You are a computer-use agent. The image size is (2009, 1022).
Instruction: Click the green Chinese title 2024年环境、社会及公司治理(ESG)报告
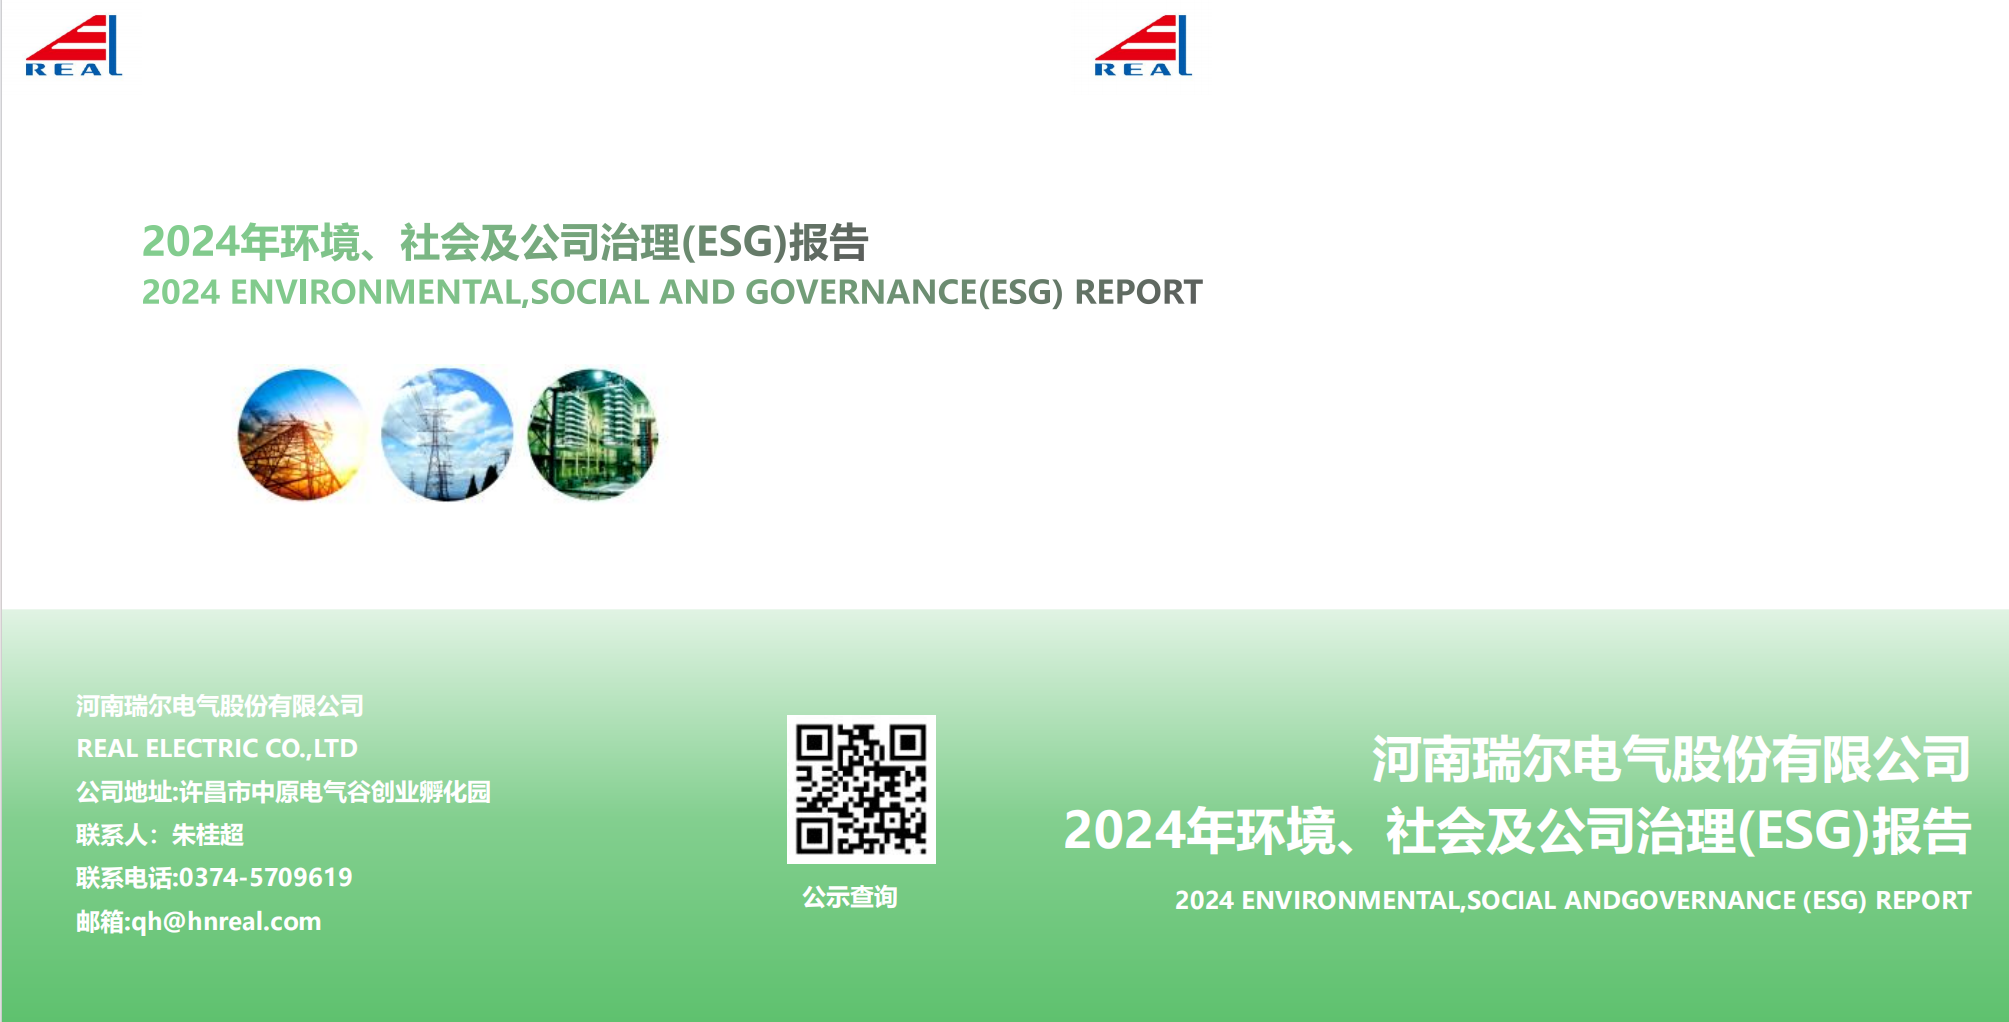coord(505,242)
